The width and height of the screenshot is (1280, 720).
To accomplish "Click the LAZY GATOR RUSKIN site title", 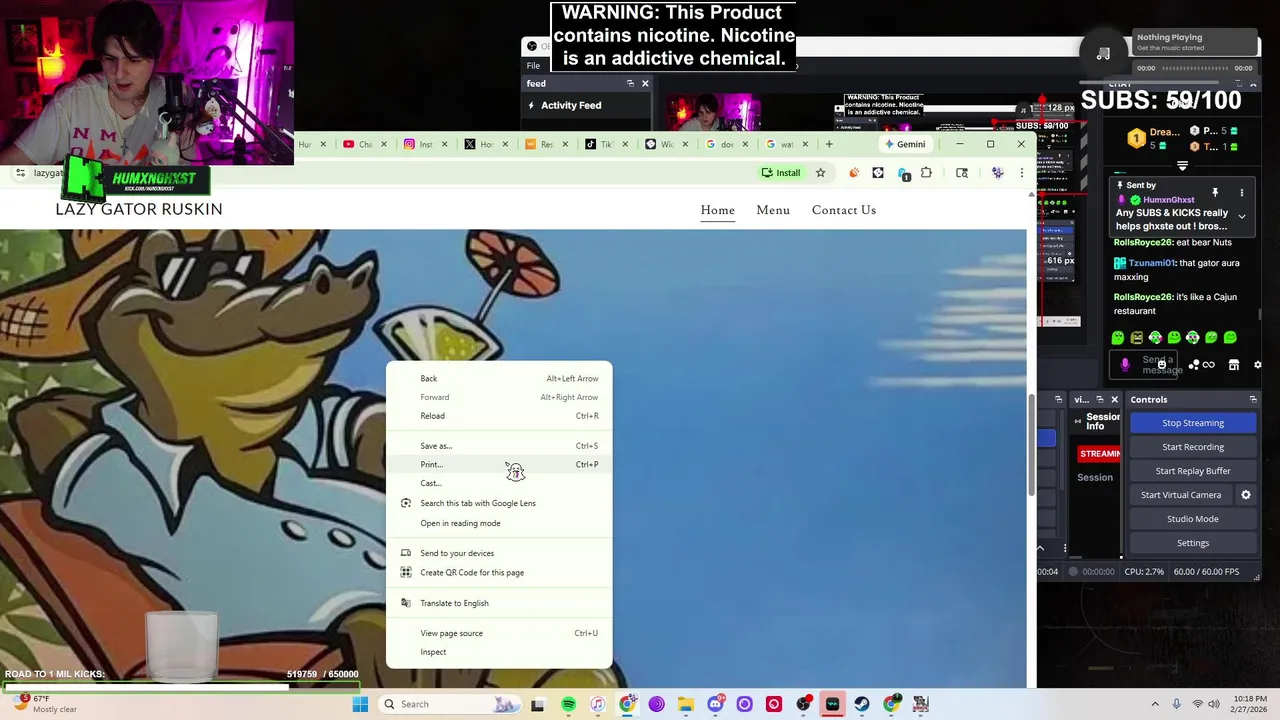I will pyautogui.click(x=139, y=209).
